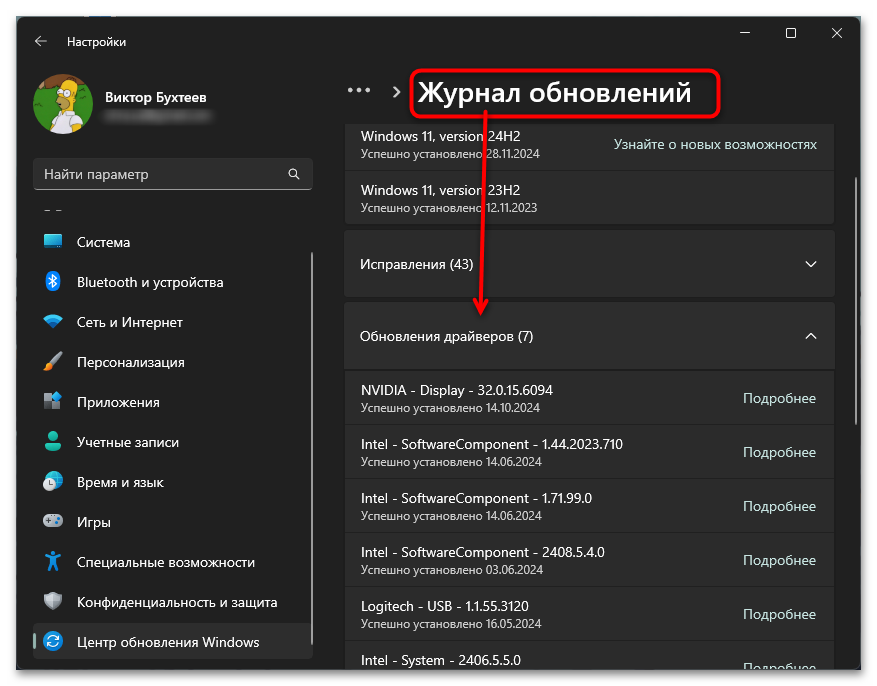Click the search magnifier icon
Screen dimensions: 877x686
coord(294,174)
